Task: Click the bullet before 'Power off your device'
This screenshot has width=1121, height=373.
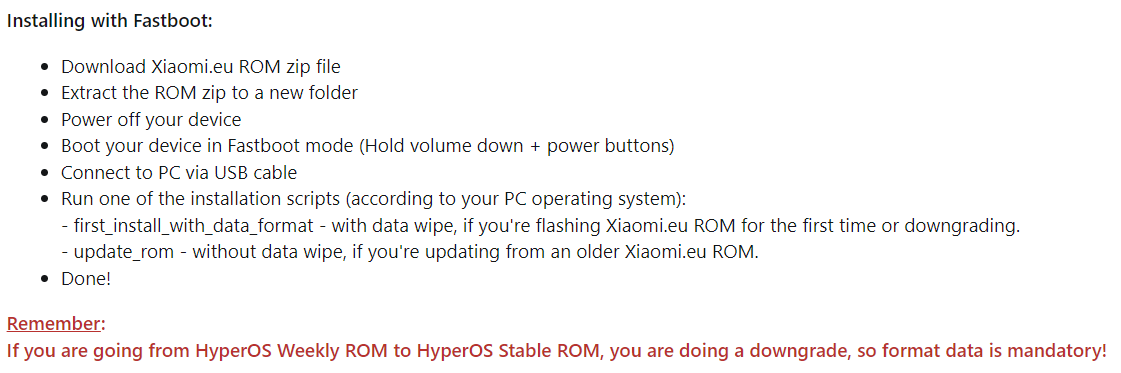Action: click(46, 120)
